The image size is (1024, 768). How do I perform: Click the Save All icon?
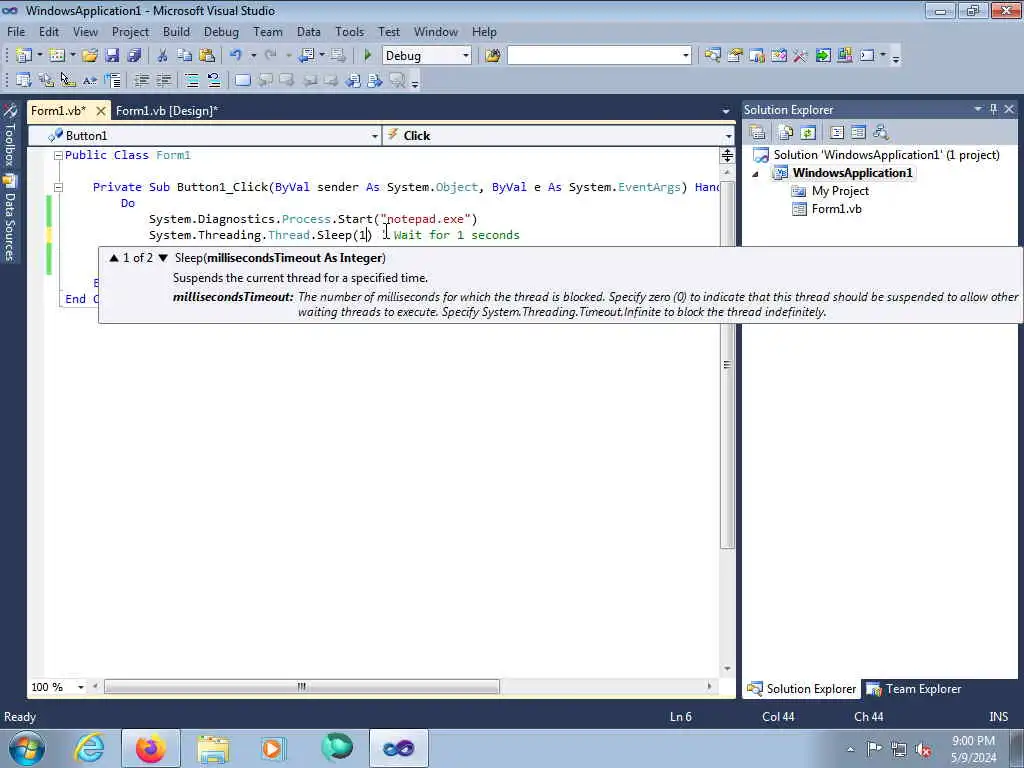pos(134,56)
